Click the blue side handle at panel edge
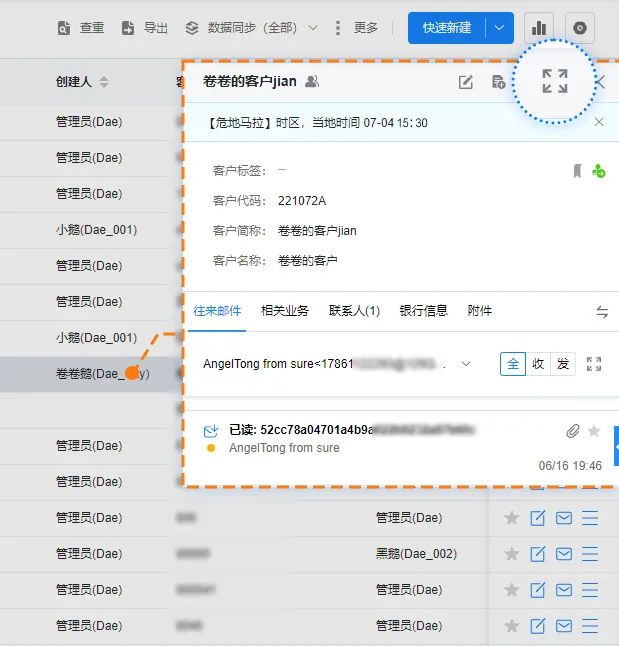619x646 pixels. point(617,446)
